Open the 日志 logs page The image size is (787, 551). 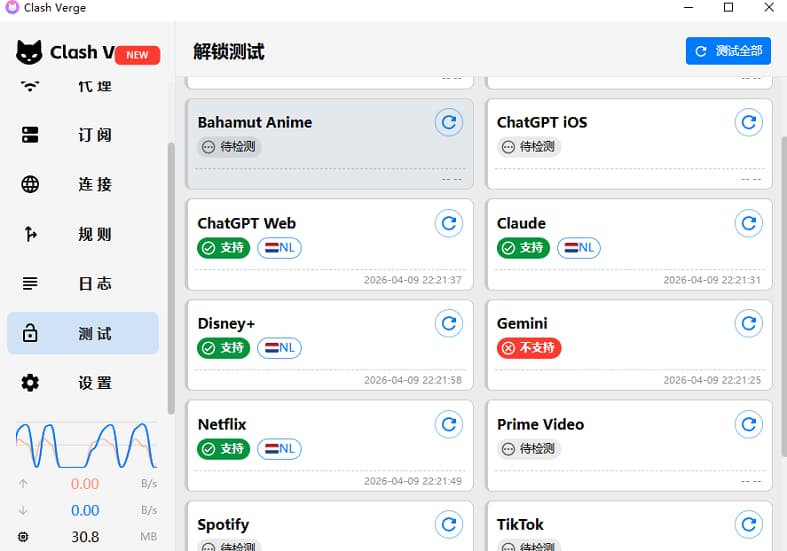point(83,284)
